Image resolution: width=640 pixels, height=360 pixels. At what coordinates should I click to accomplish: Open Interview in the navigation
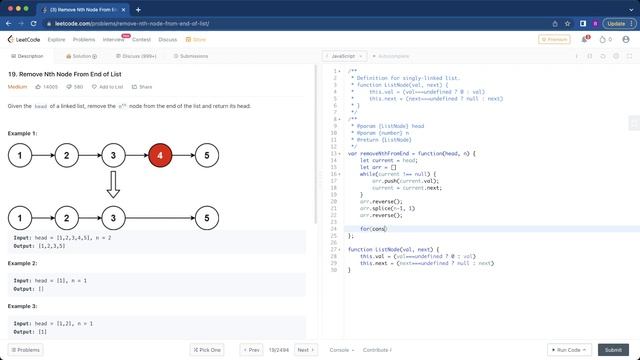pyautogui.click(x=113, y=40)
